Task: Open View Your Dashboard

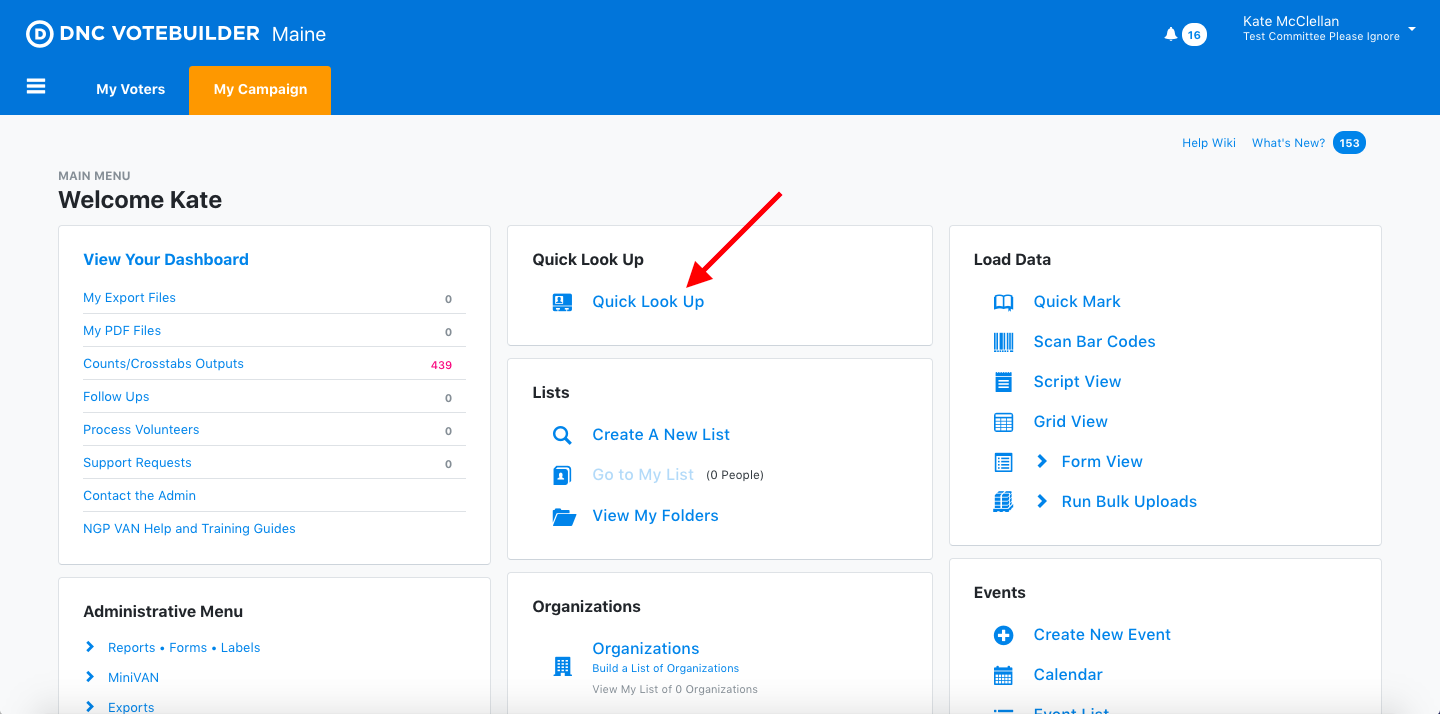Action: pyautogui.click(x=166, y=260)
